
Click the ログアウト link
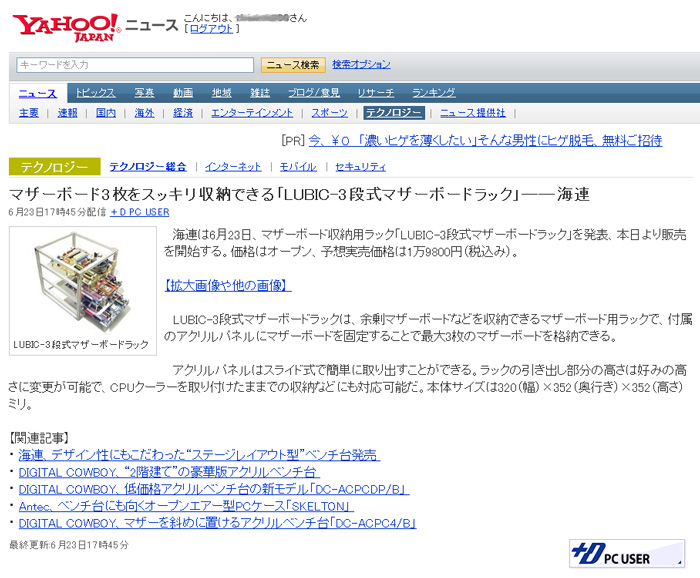211,29
